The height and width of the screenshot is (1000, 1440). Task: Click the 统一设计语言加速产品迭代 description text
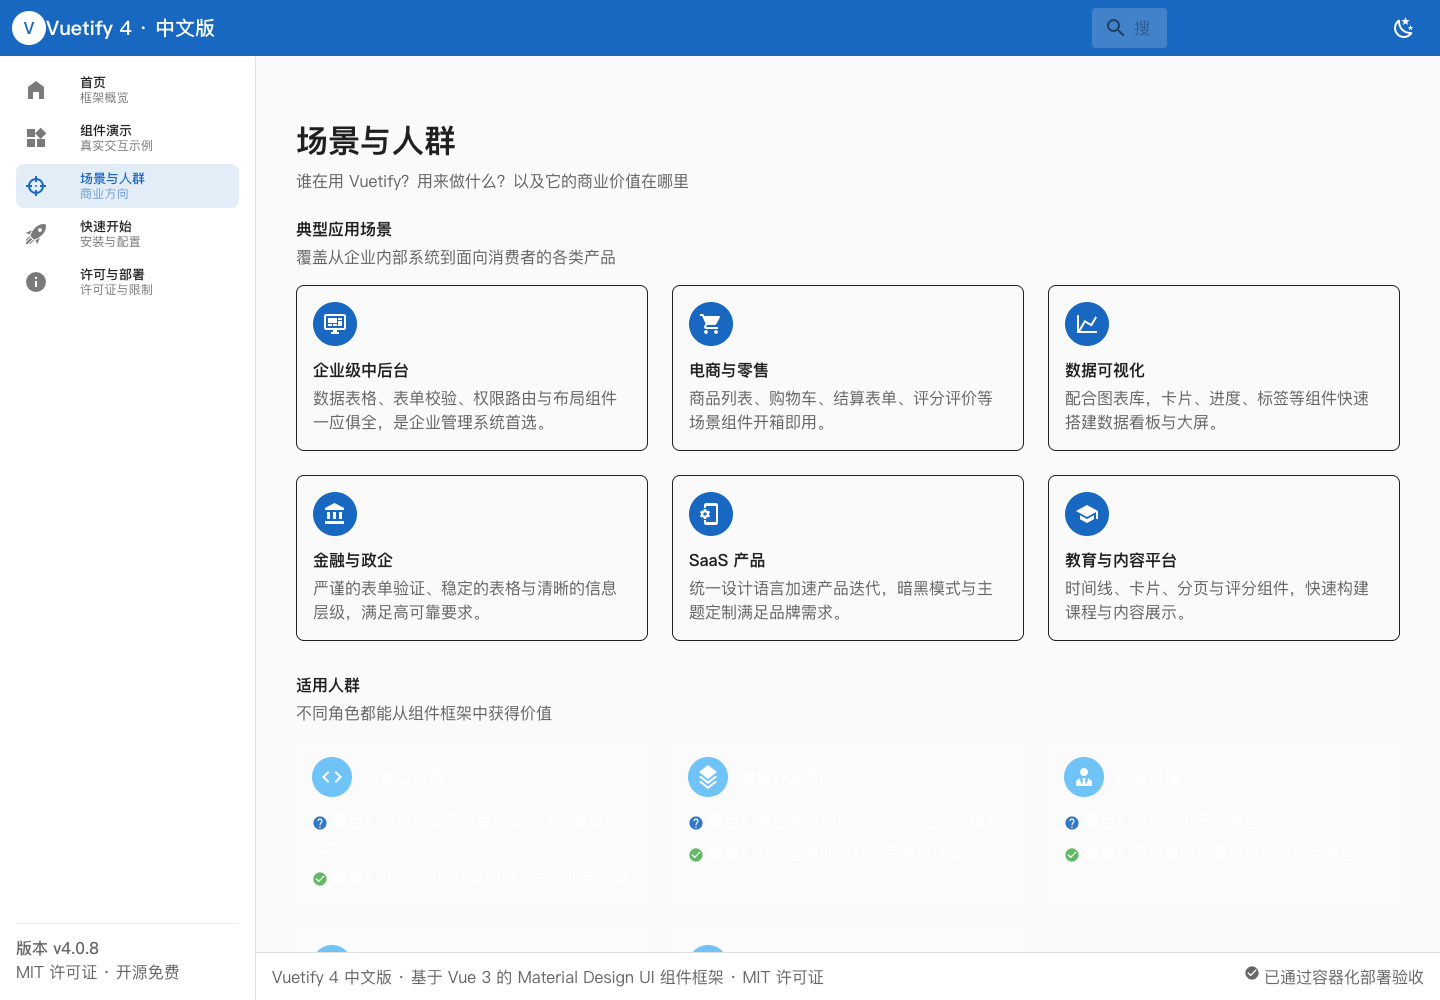pos(841,600)
